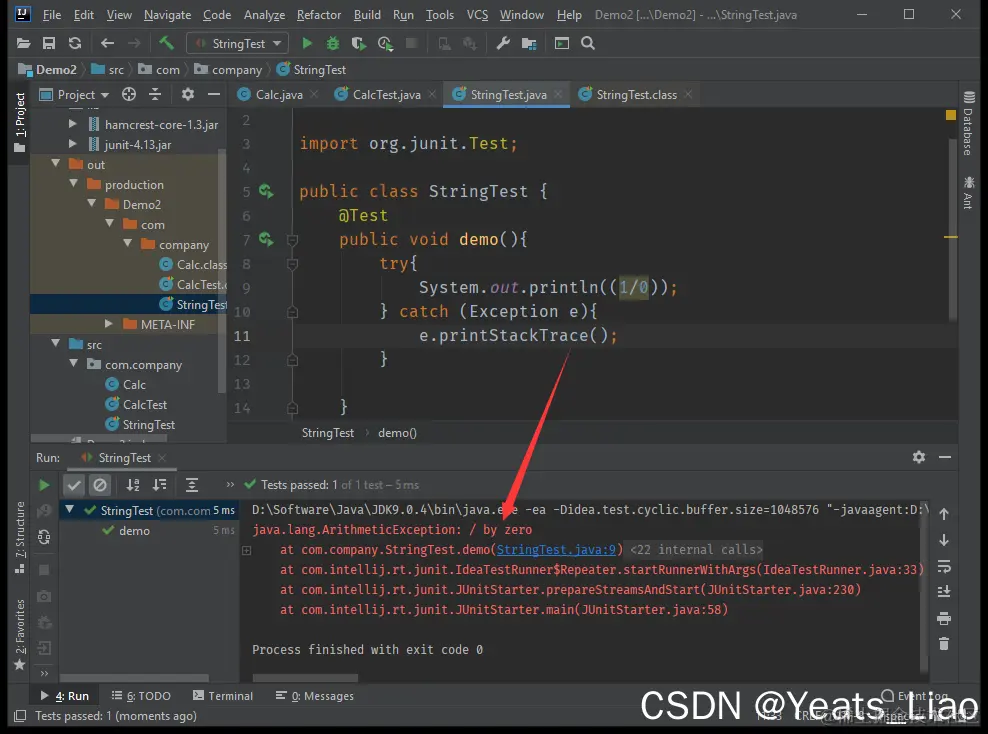The image size is (988, 734).
Task: Toggle Show Passed tests checkmark
Action: 74,485
